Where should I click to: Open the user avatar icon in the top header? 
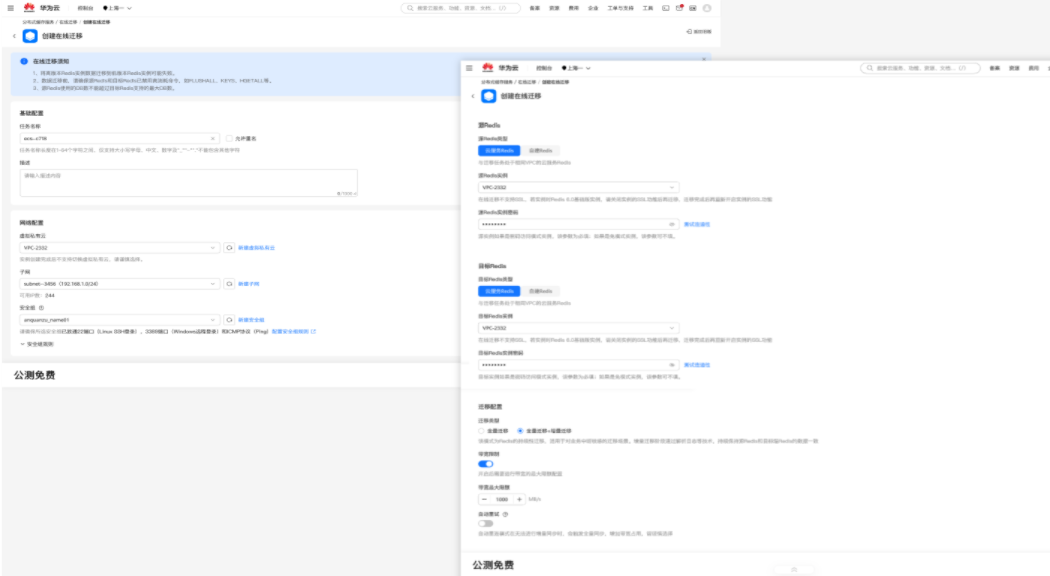706,8
